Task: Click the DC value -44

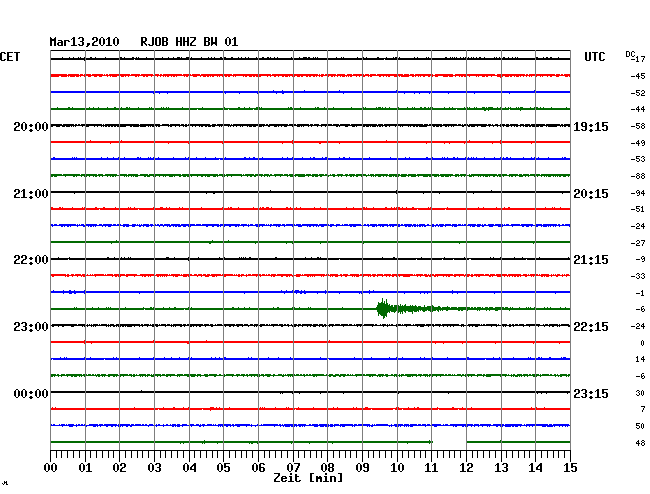Action: pyautogui.click(x=638, y=109)
